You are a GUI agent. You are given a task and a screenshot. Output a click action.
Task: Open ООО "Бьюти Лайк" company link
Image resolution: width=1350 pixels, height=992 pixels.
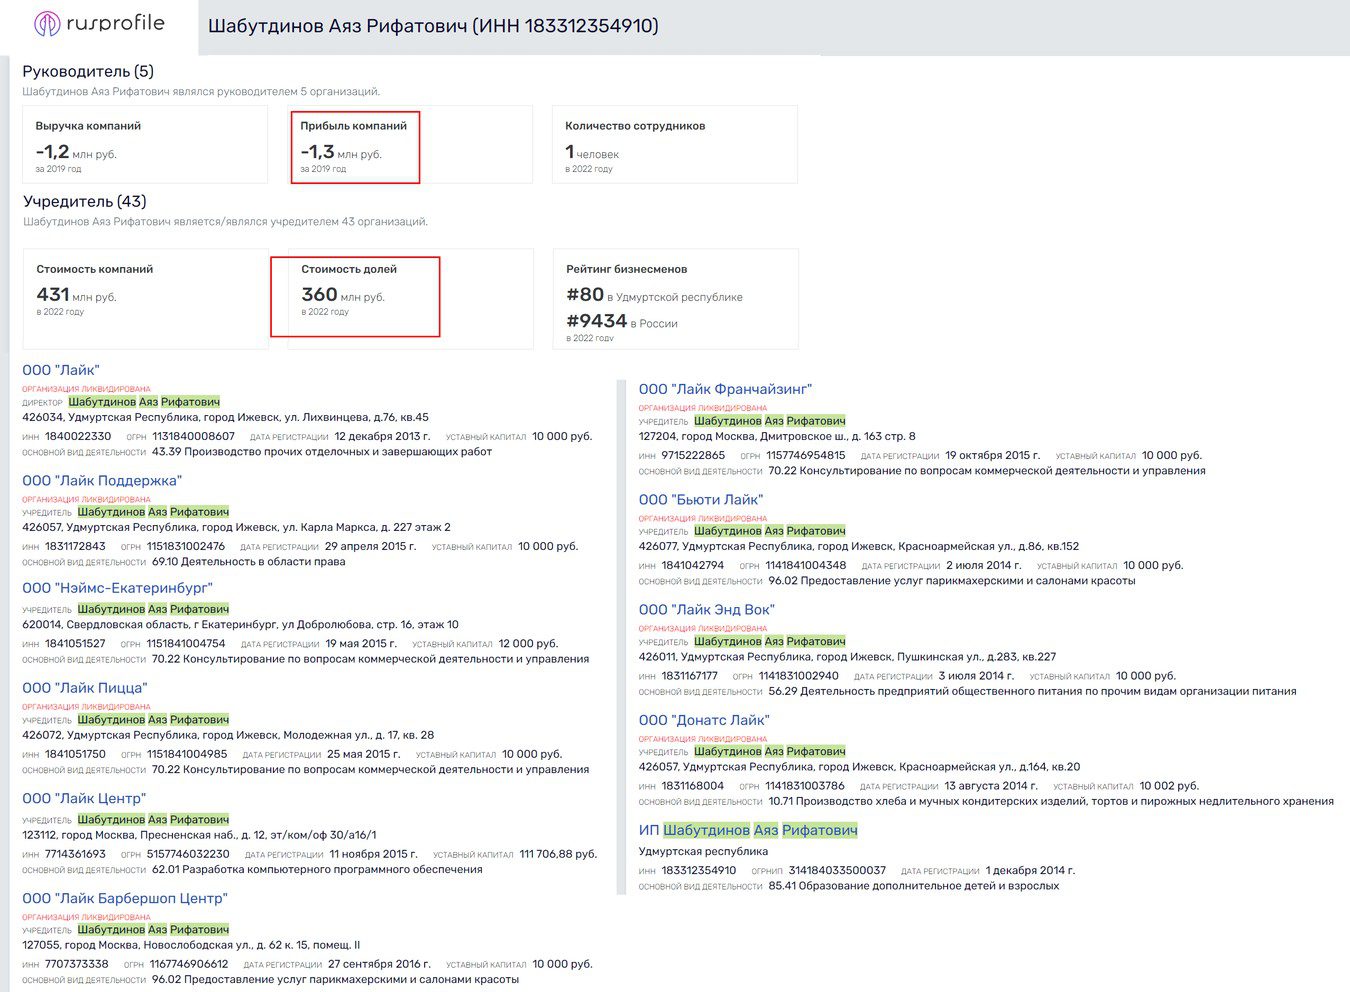pyautogui.click(x=701, y=499)
